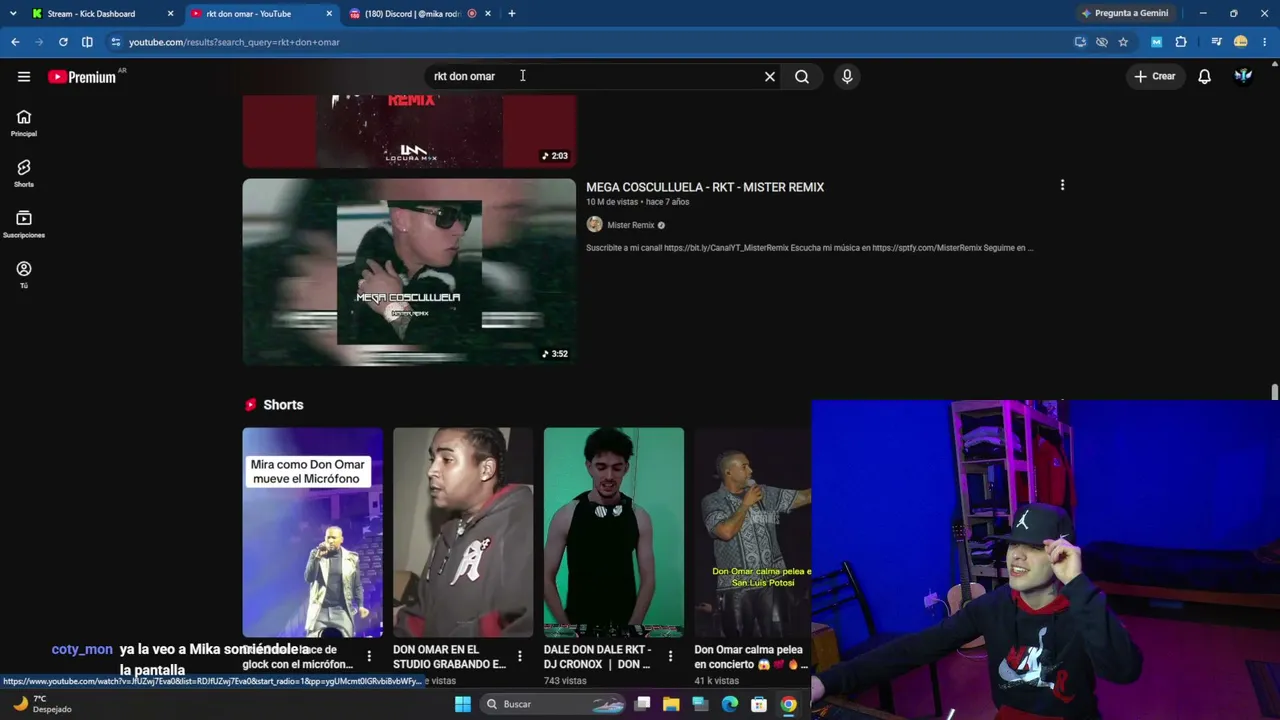Start voice search with the microphone
Viewport: 1280px width, 720px height.
coord(847,76)
